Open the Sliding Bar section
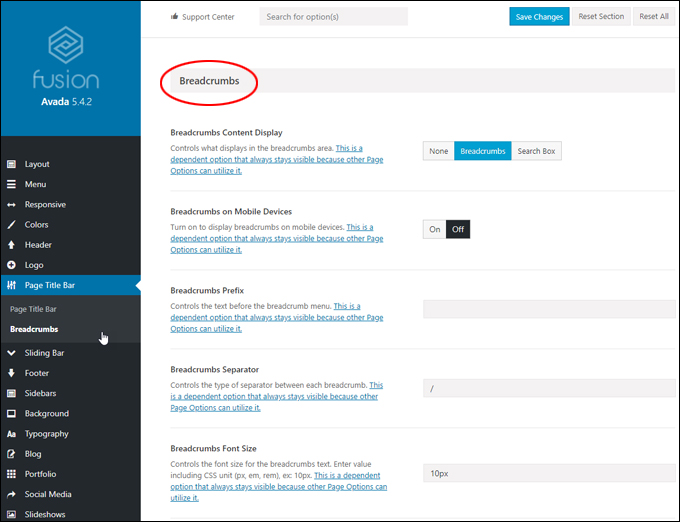Screen dimensions: 680x522 point(70,353)
